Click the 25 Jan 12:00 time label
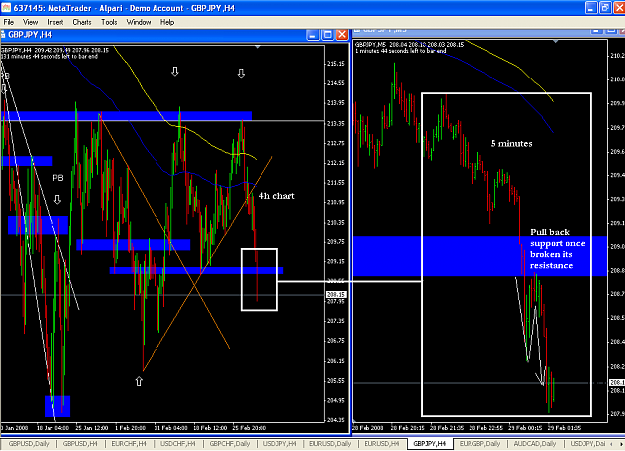The image size is (625, 451). pos(92,428)
